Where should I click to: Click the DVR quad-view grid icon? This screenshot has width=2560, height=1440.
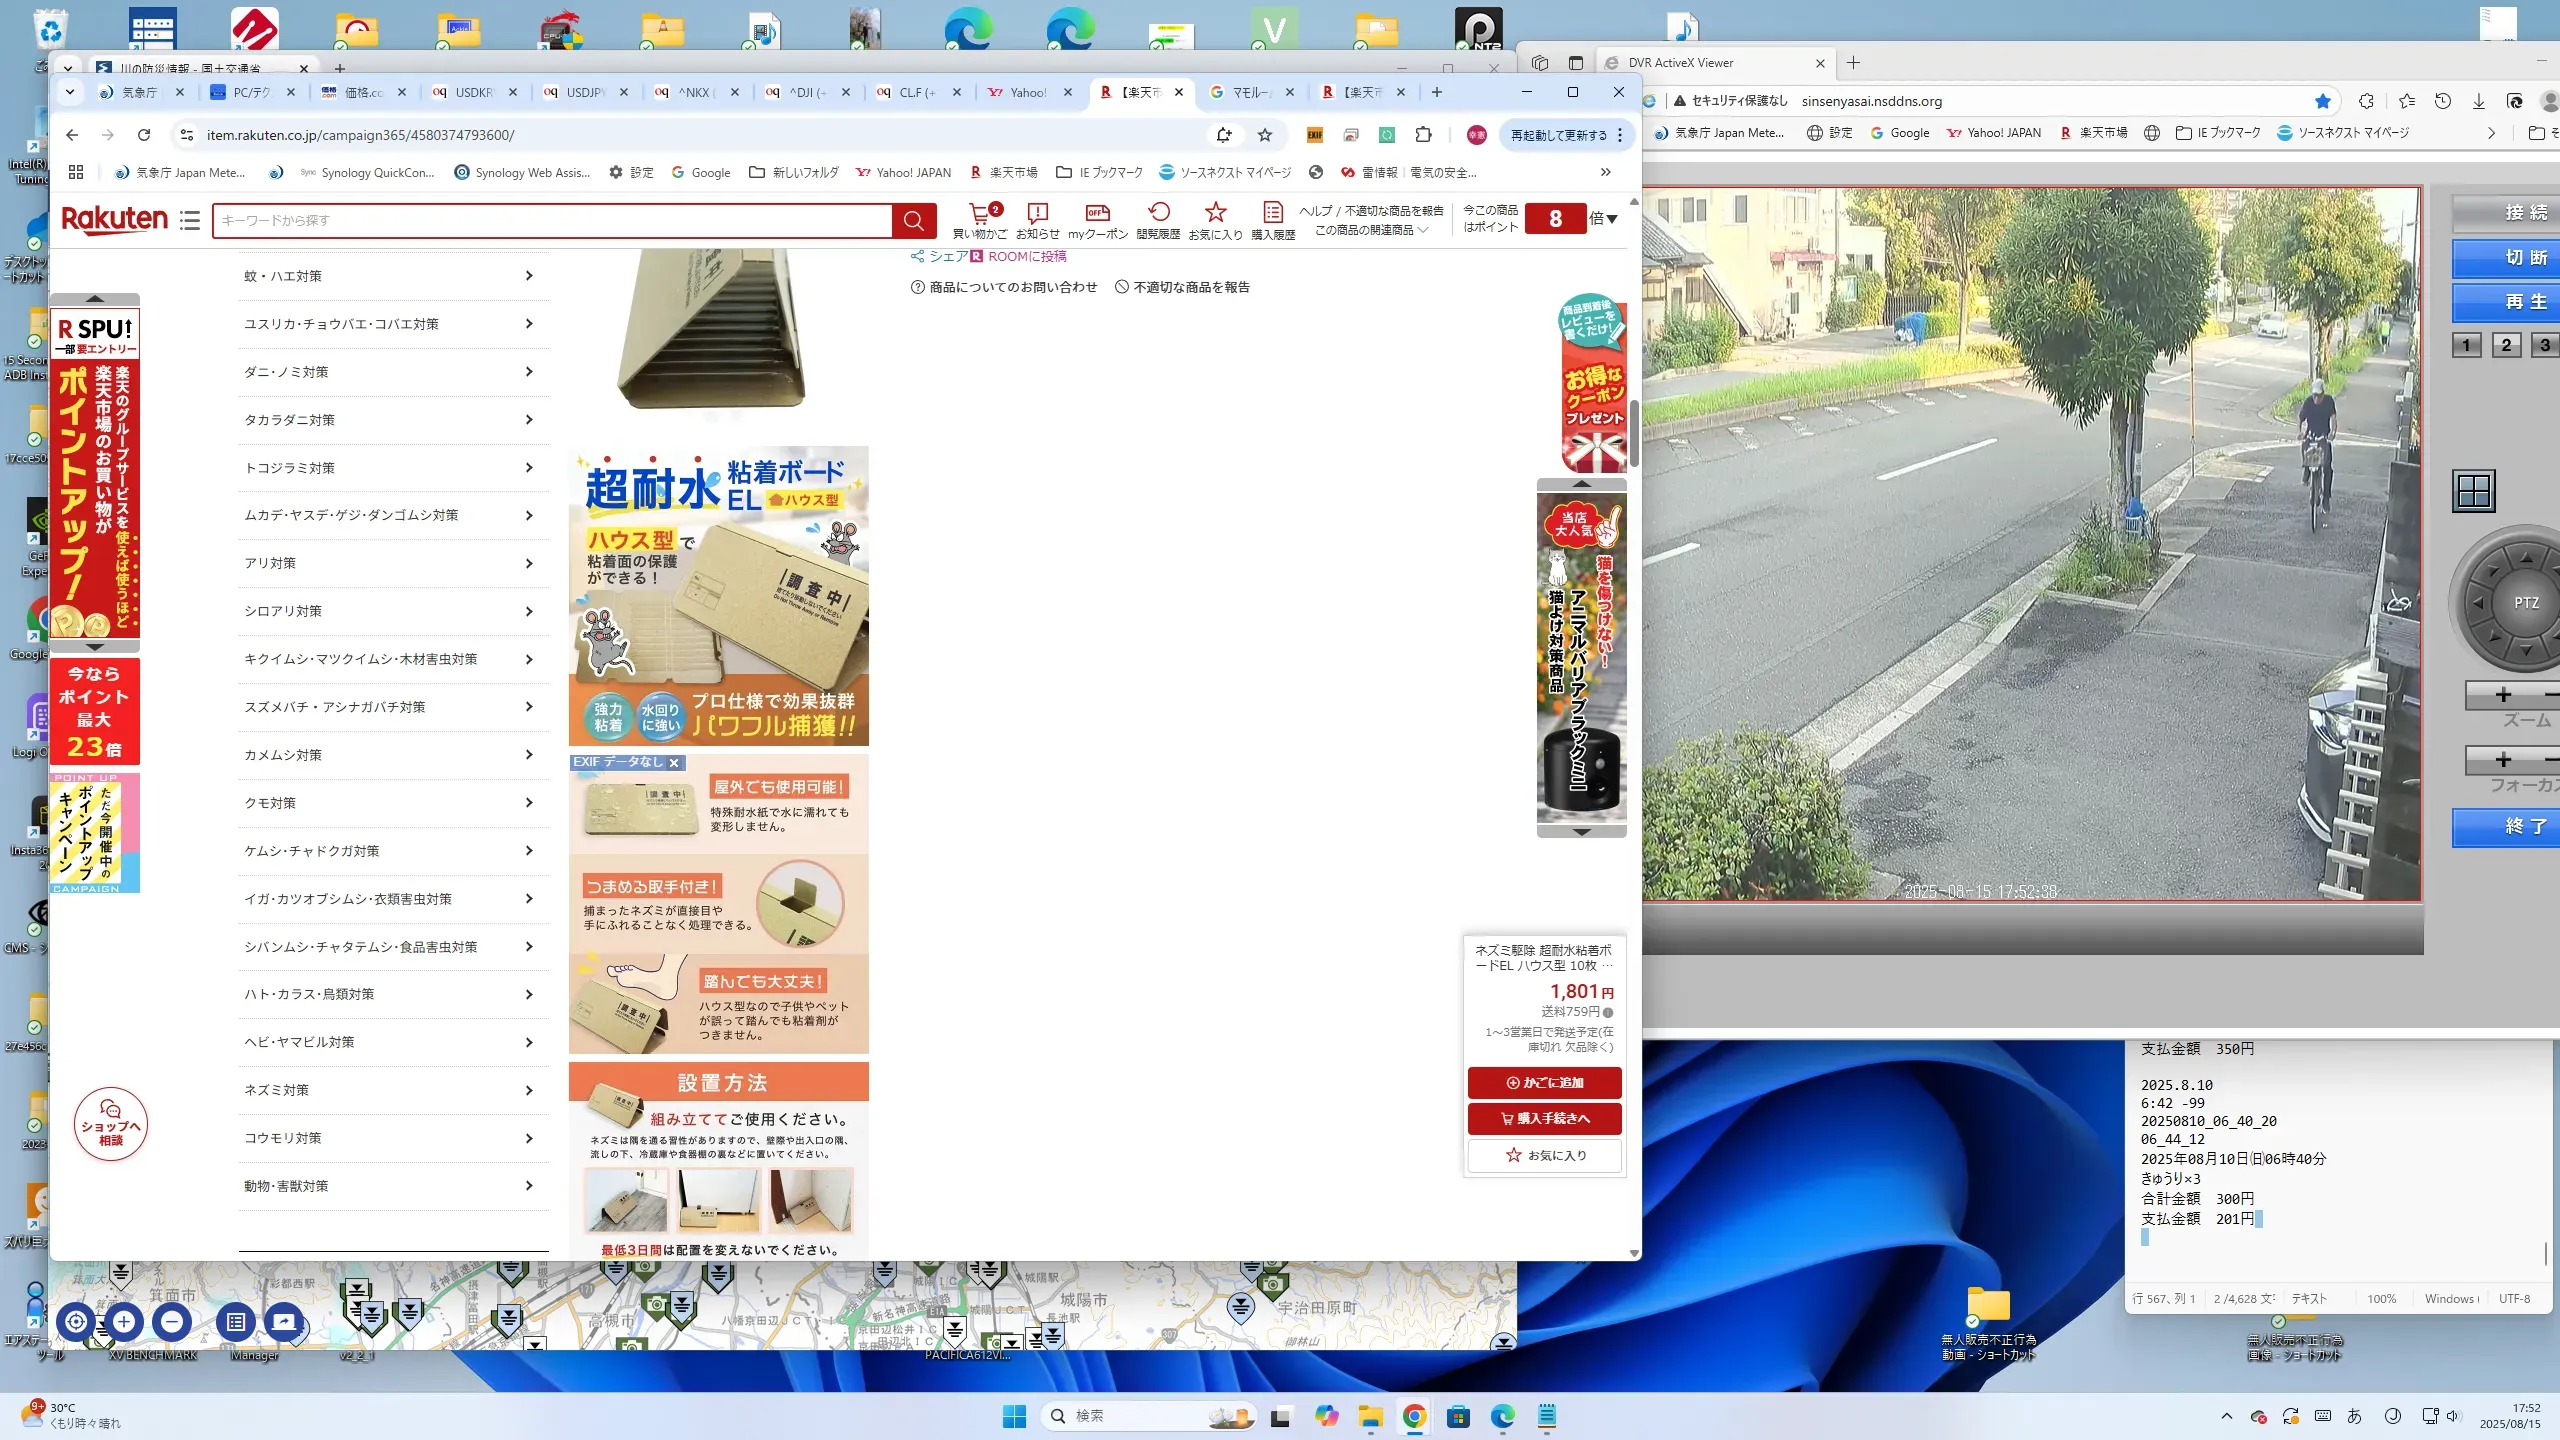[2474, 491]
